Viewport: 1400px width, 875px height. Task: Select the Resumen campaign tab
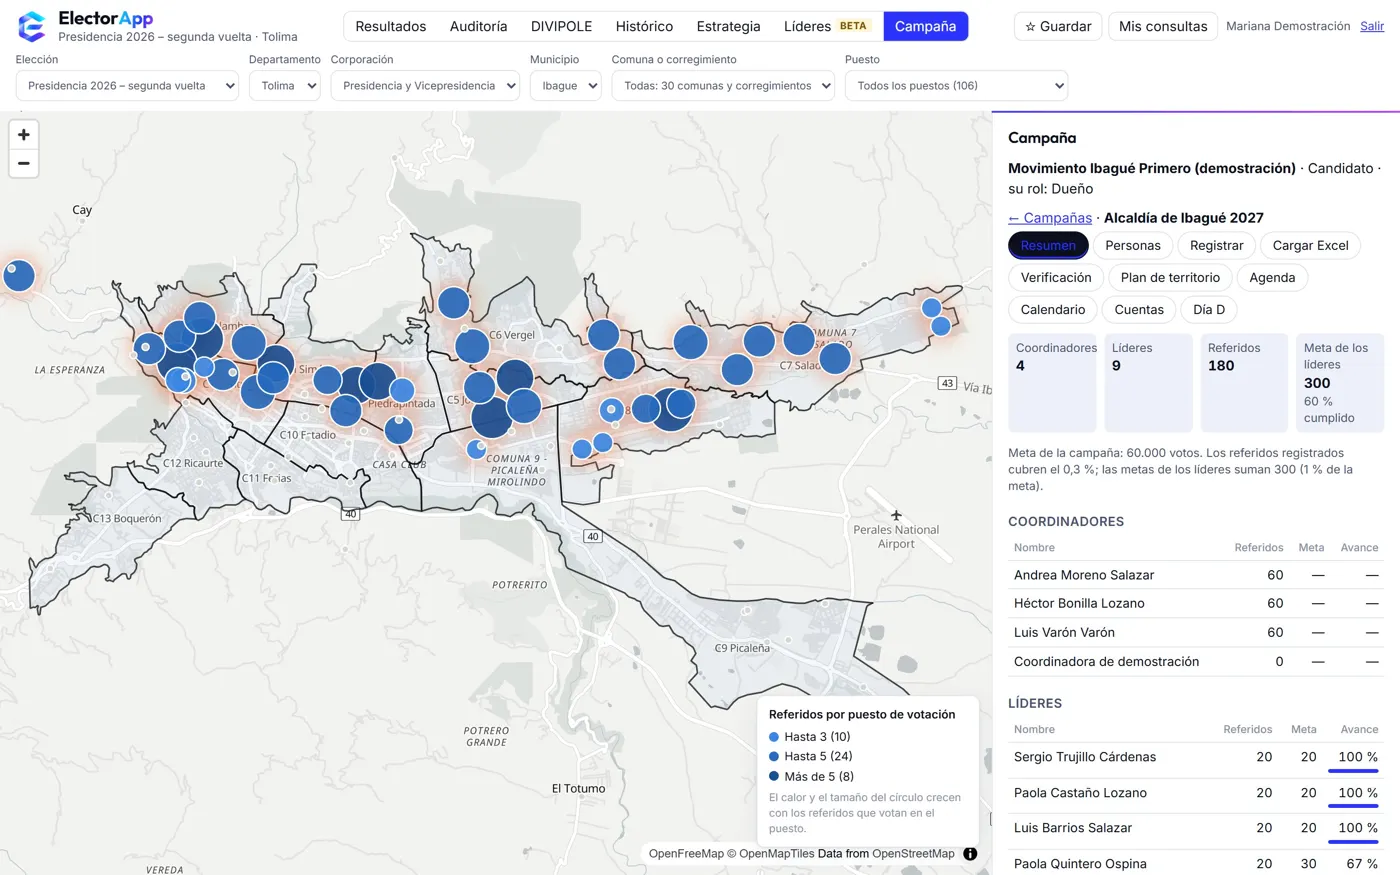pos(1048,245)
